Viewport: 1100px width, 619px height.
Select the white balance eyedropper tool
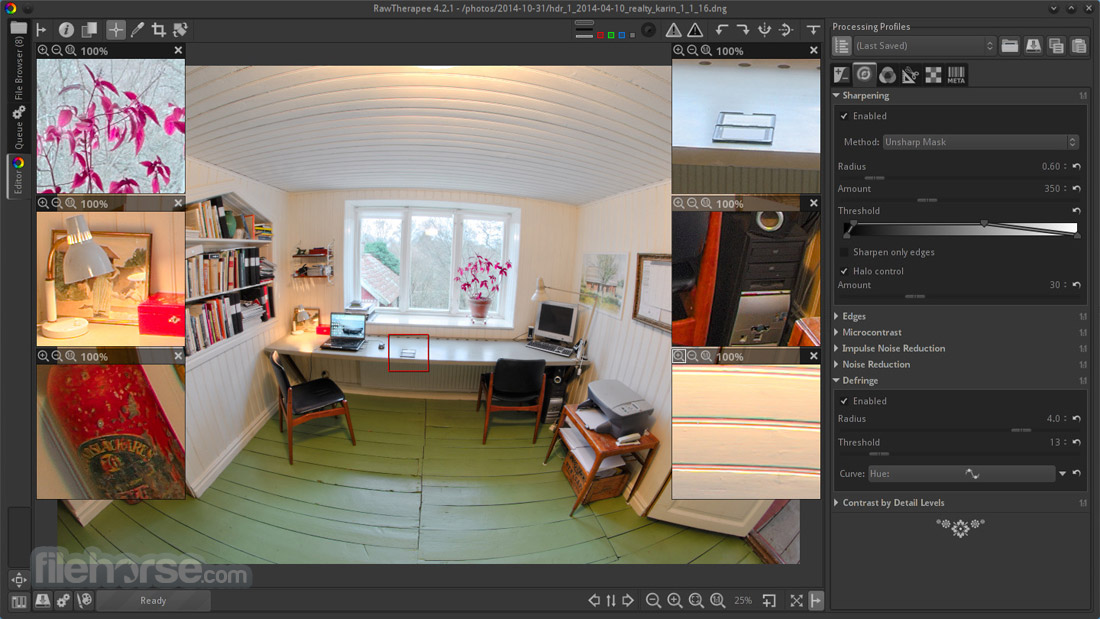click(138, 29)
